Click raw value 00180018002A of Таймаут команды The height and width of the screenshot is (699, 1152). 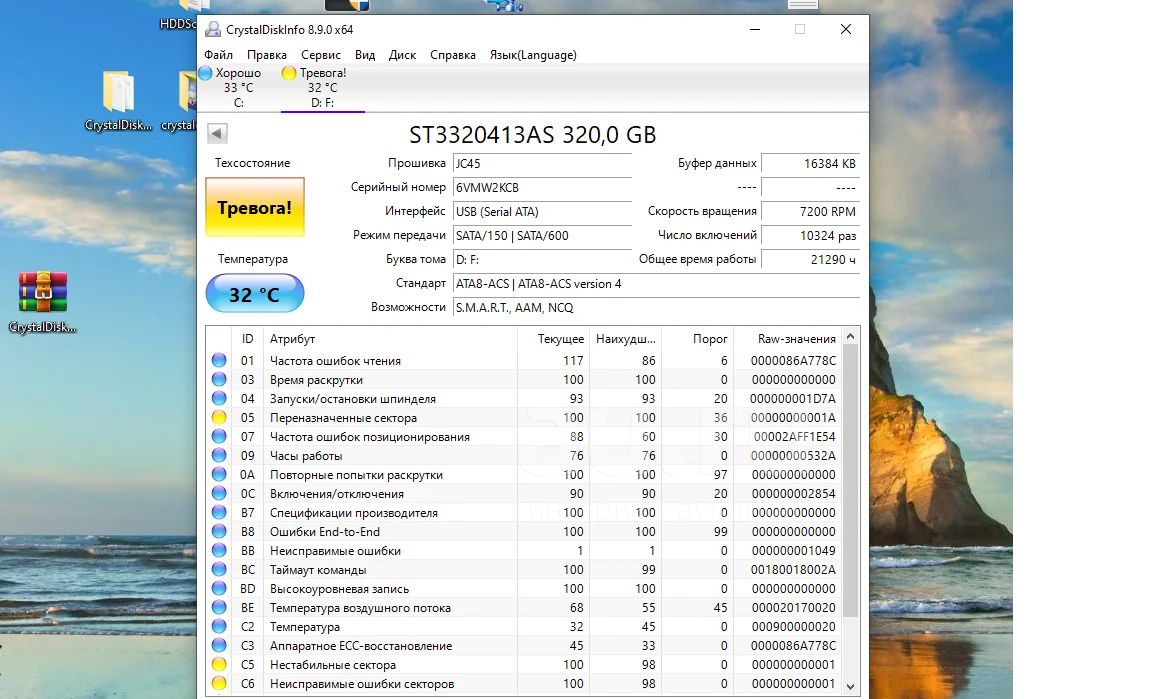[793, 570]
